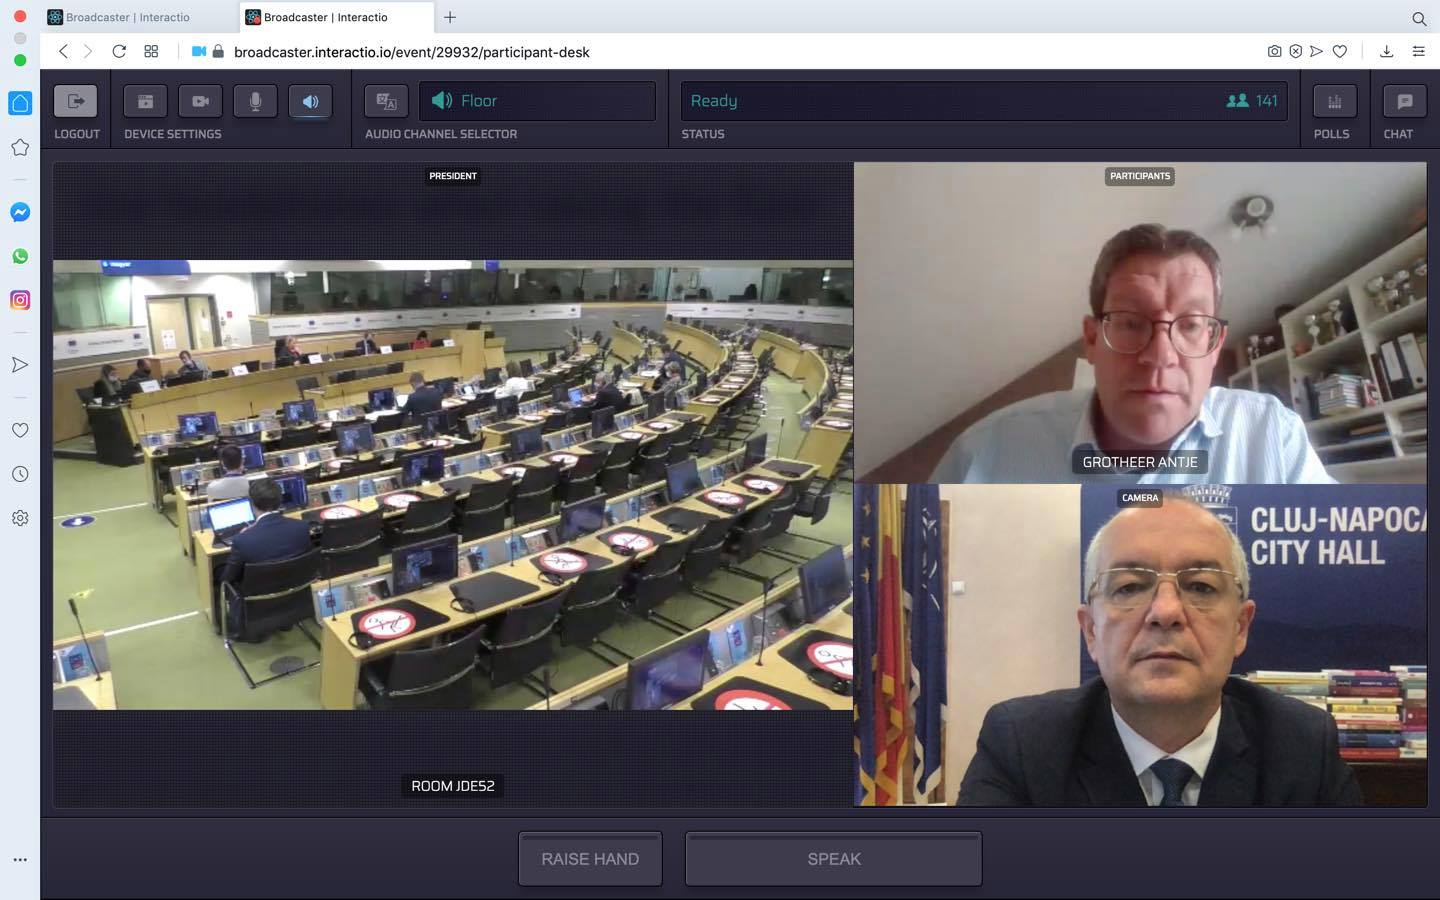Open the language translation channel icon
1440x900 pixels.
pos(386,101)
